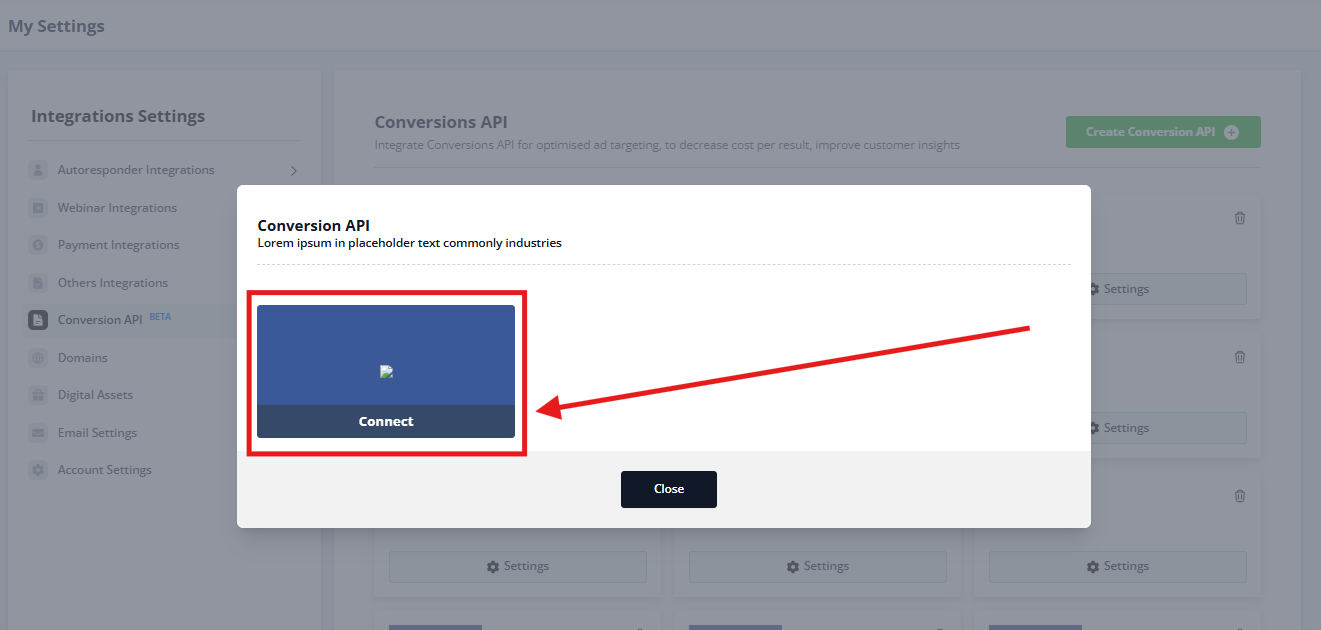This screenshot has width=1321, height=630.
Task: Open the Payment Integrations menu item
Action: click(119, 245)
